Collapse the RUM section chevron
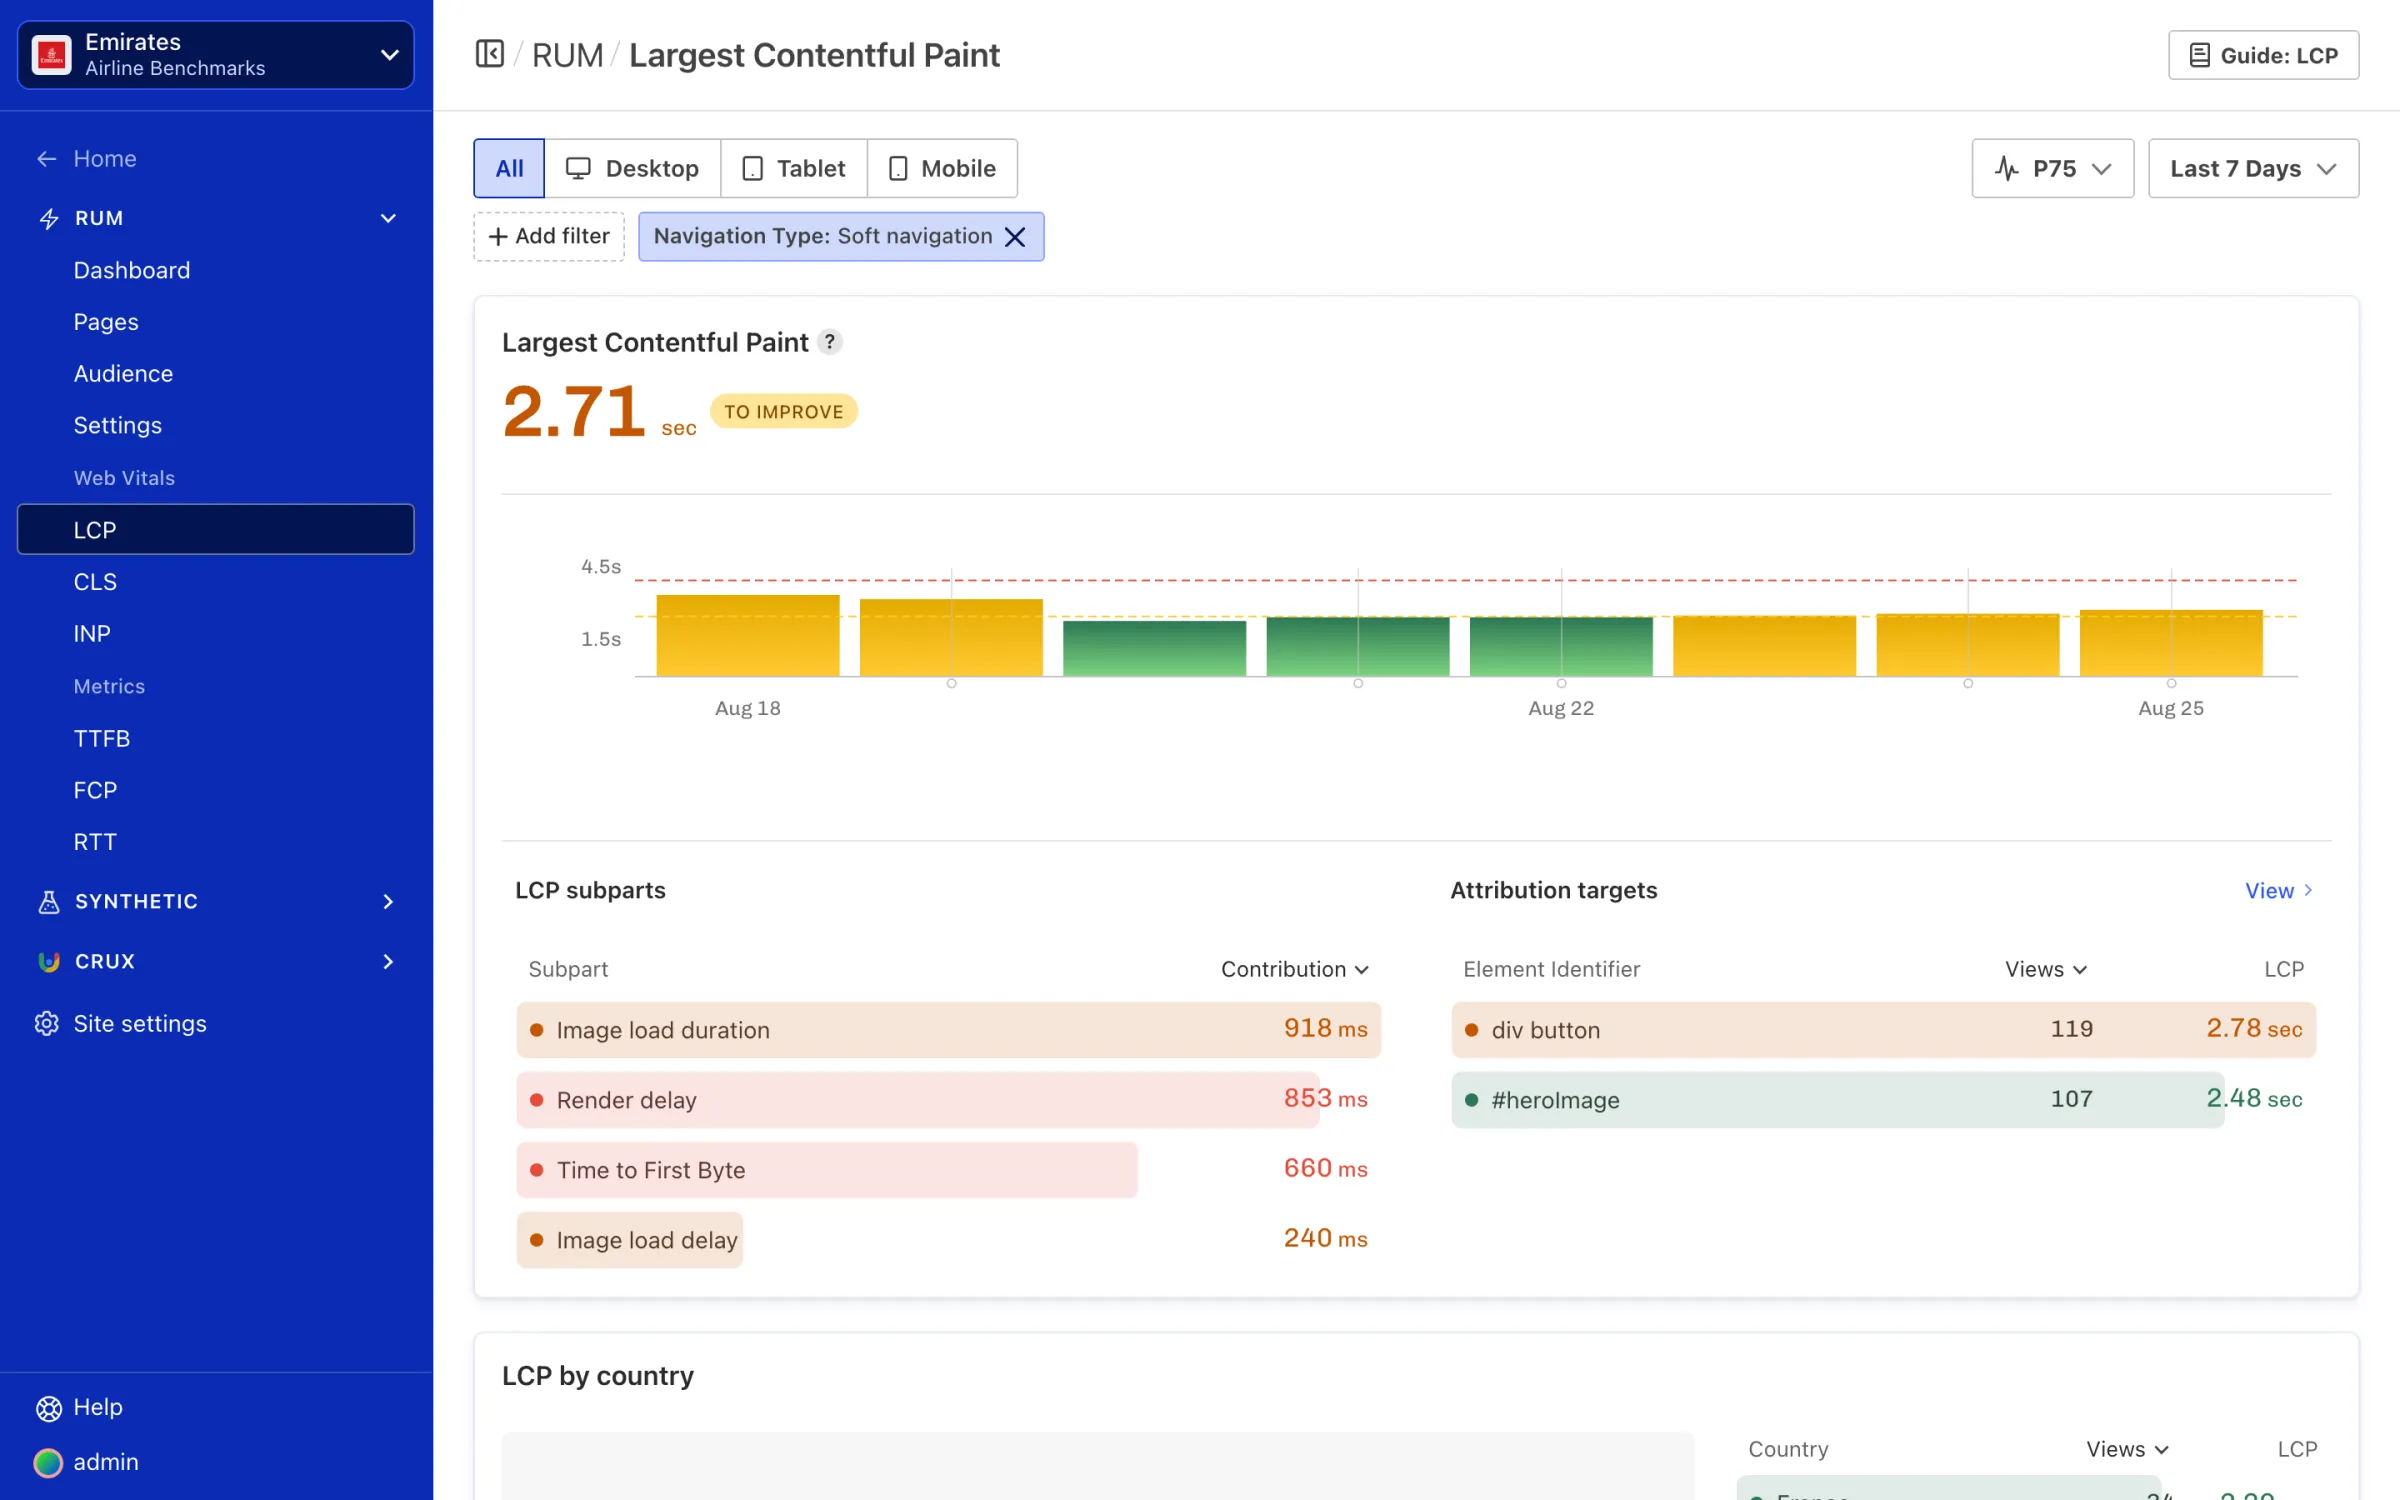Image resolution: width=2400 pixels, height=1500 pixels. tap(388, 218)
